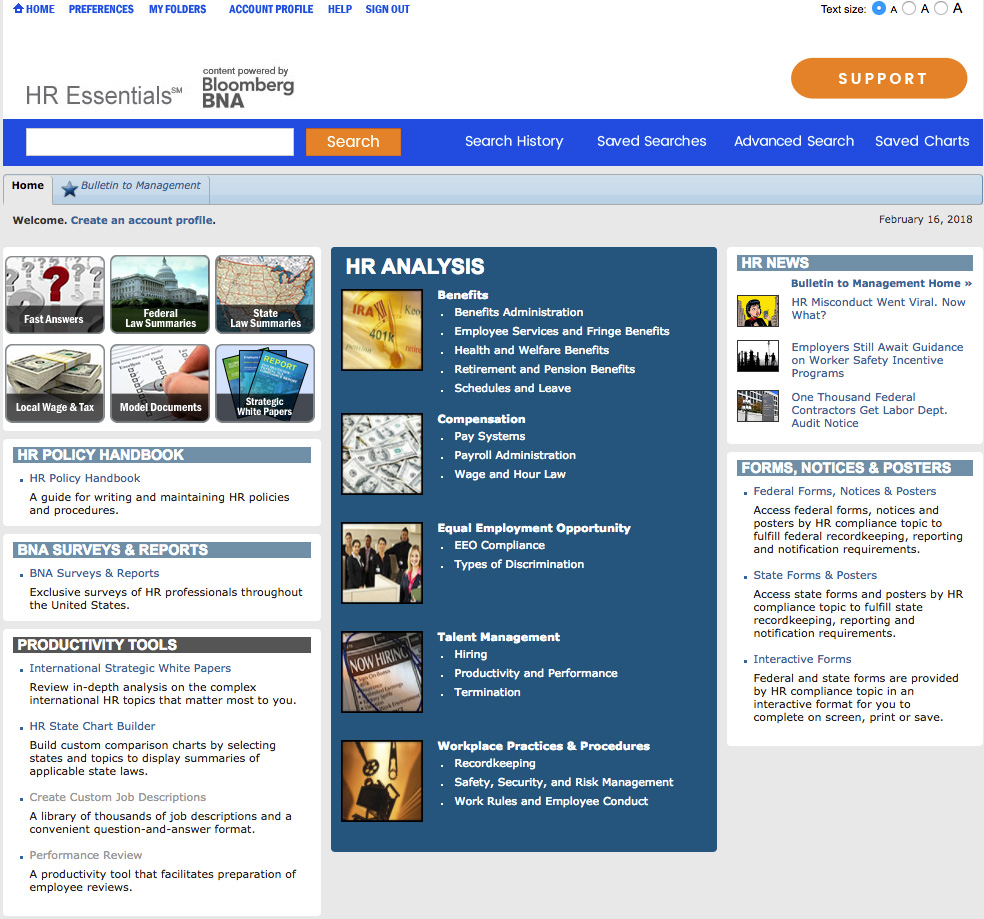Open Productivity and Performance topic
Screen dimensions: 984x919
536,673
